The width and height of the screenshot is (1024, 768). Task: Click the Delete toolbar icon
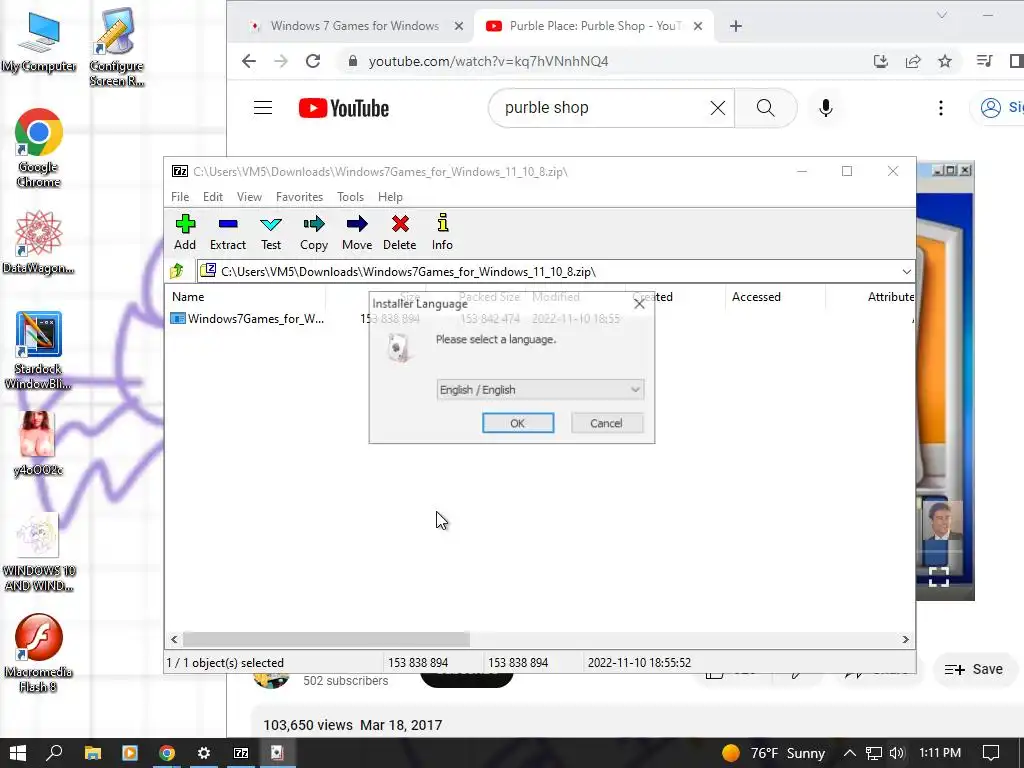tap(400, 232)
